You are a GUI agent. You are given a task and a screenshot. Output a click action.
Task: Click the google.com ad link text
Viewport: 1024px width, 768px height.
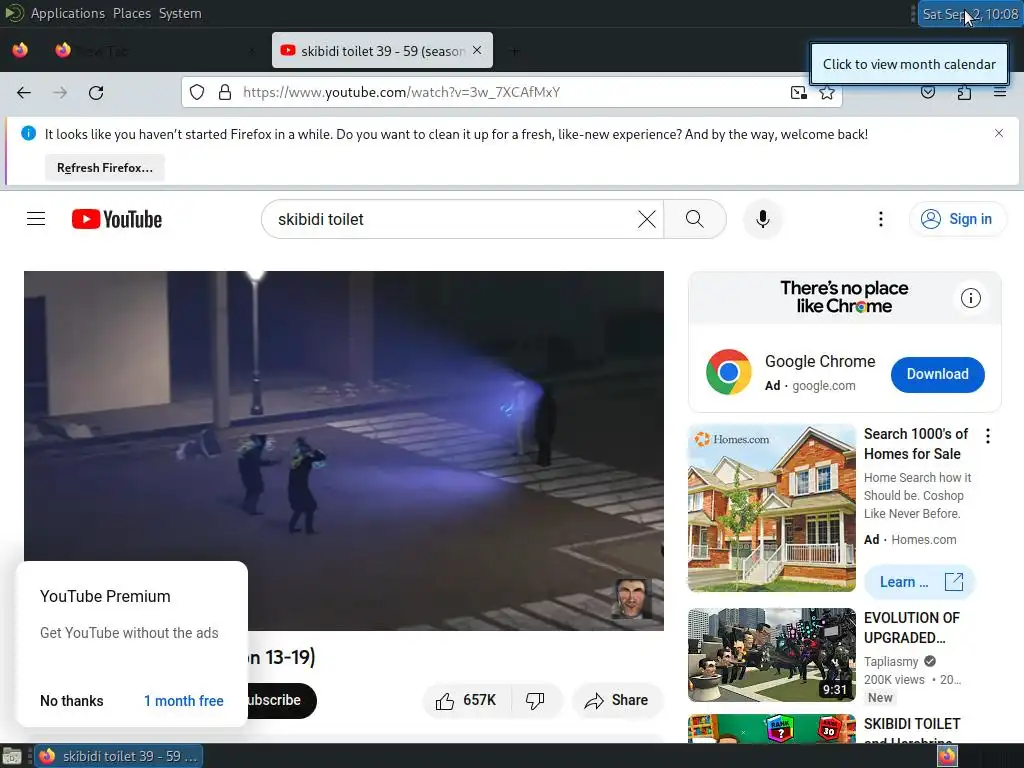tap(824, 386)
